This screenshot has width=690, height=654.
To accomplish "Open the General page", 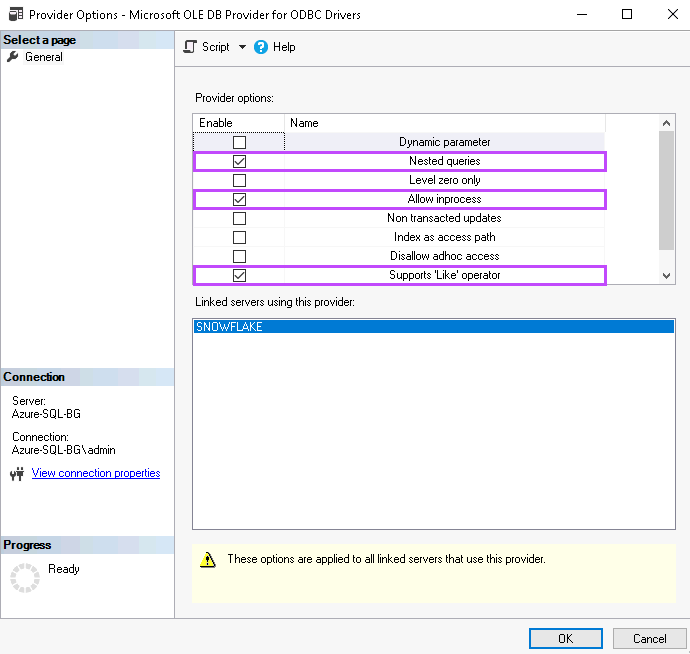I will pyautogui.click(x=44, y=57).
